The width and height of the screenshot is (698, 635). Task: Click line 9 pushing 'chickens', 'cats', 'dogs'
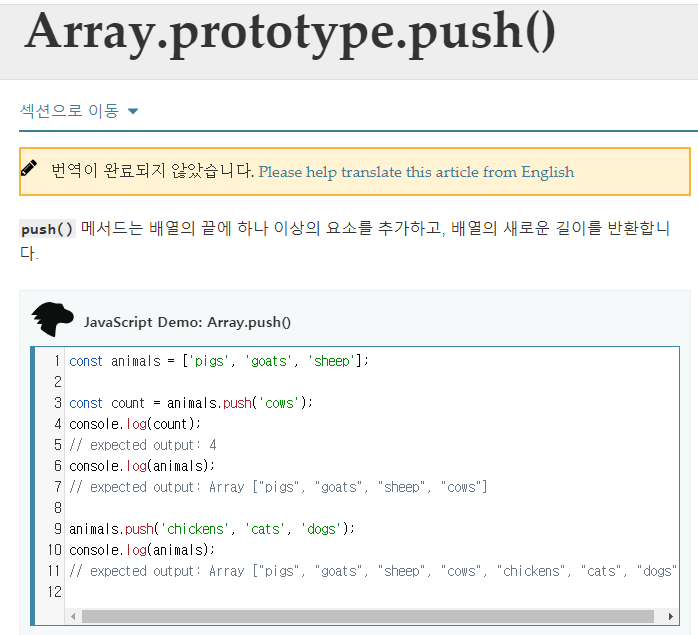pos(212,529)
